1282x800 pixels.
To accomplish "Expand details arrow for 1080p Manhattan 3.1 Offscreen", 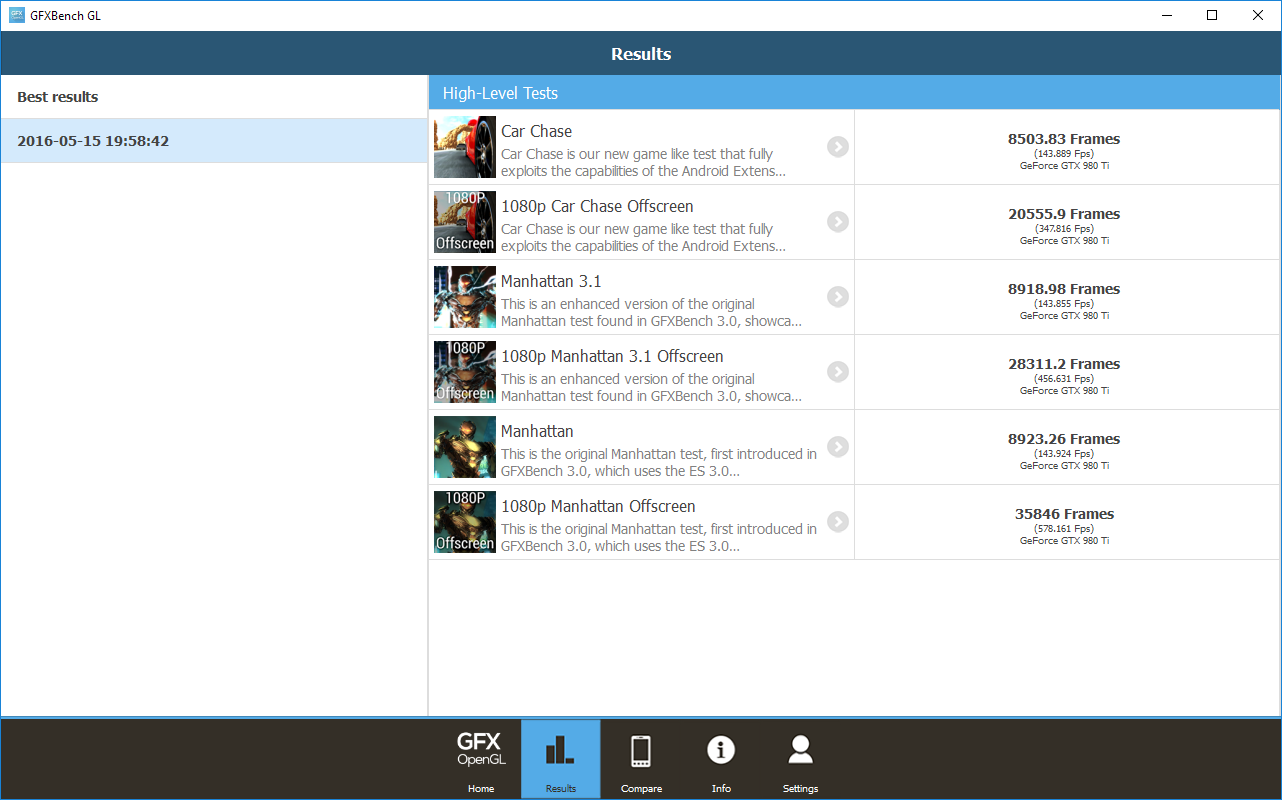I will point(838,372).
